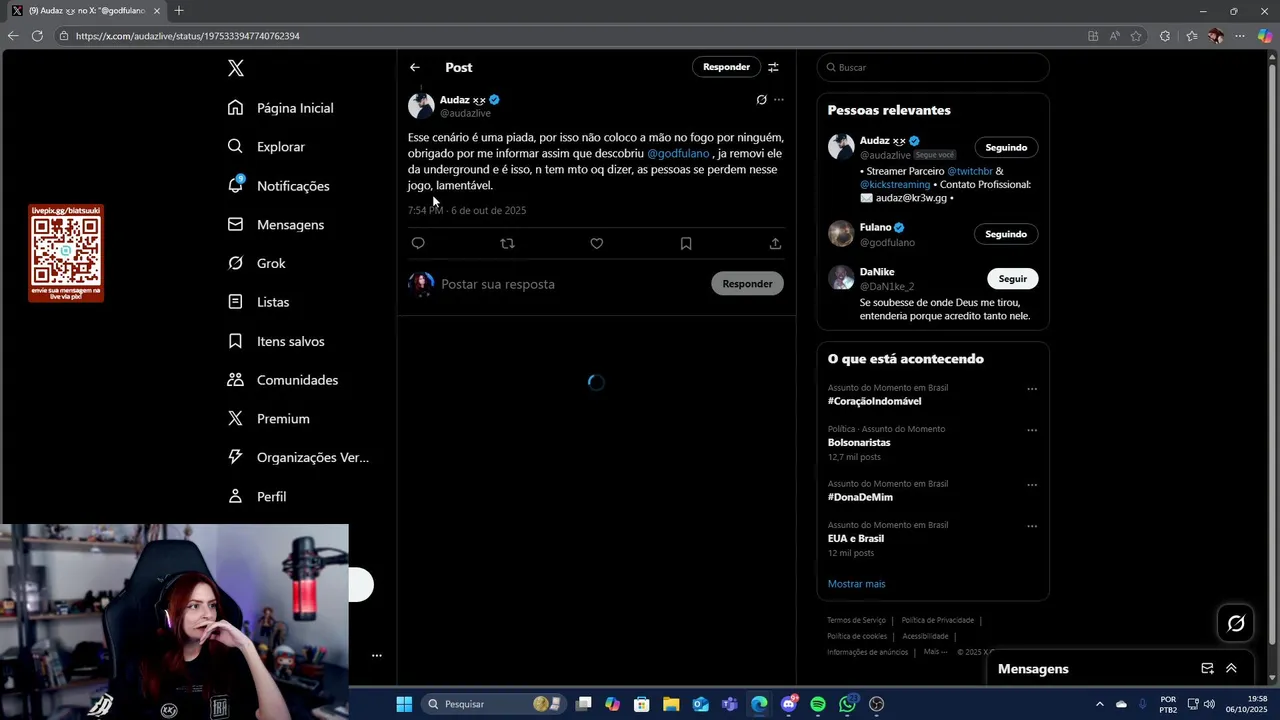The height and width of the screenshot is (720, 1280).
Task: Click the browser address bar URL
Action: 188,36
